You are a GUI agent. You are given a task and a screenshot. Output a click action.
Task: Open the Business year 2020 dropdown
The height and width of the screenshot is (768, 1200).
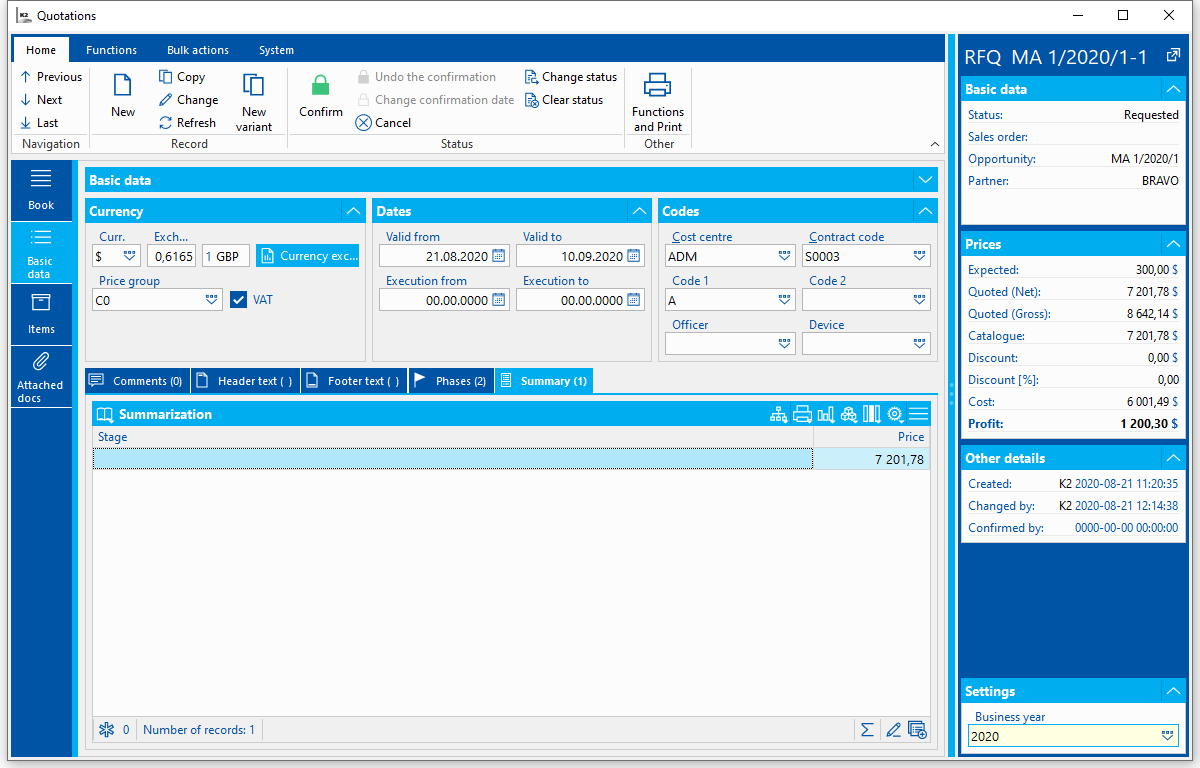[x=1167, y=736]
